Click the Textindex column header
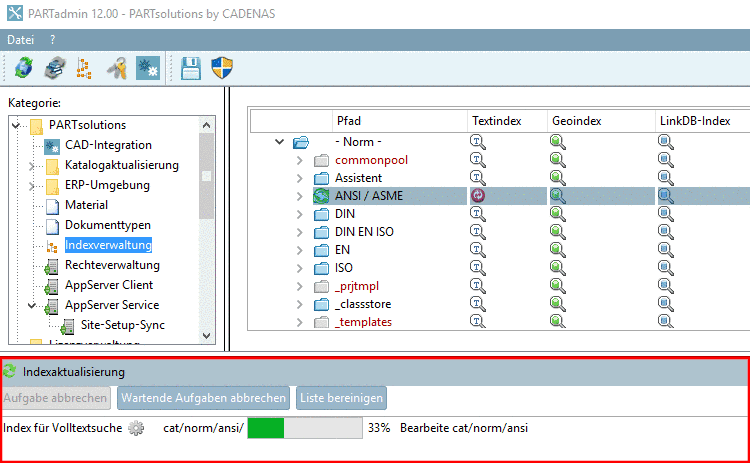The width and height of the screenshot is (750, 463). click(x=507, y=121)
